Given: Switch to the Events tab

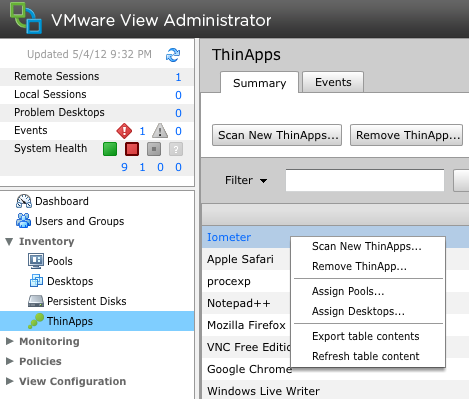Looking at the screenshot, I should pos(333,82).
